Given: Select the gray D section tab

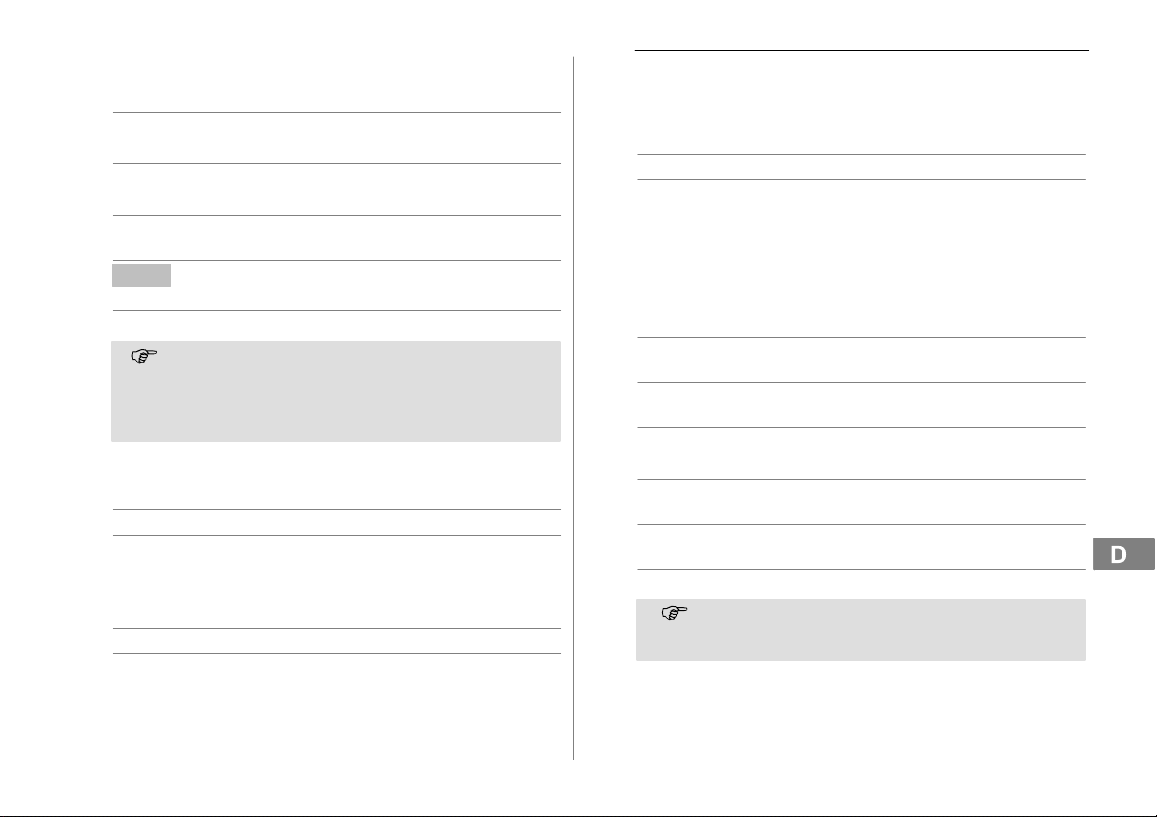Looking at the screenshot, I should click(1123, 554).
